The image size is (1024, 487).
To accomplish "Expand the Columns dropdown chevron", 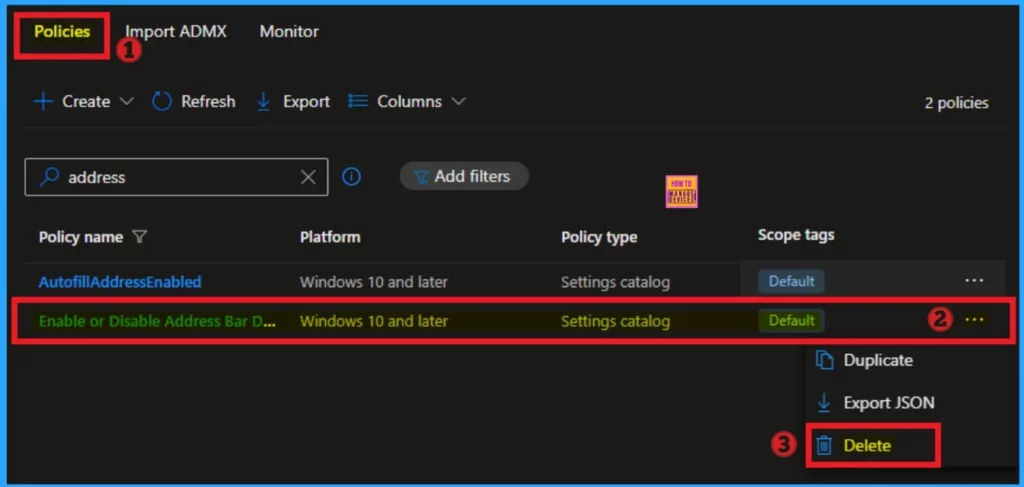I will [x=458, y=102].
